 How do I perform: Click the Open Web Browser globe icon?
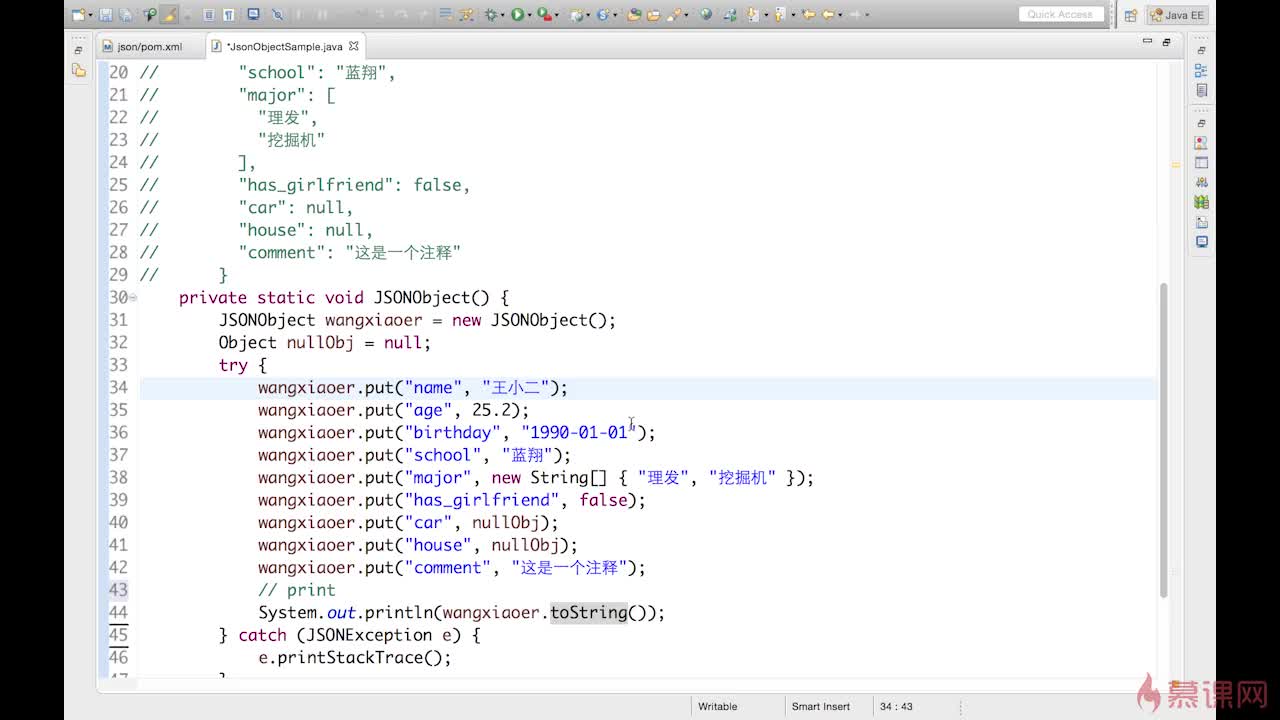coord(706,14)
